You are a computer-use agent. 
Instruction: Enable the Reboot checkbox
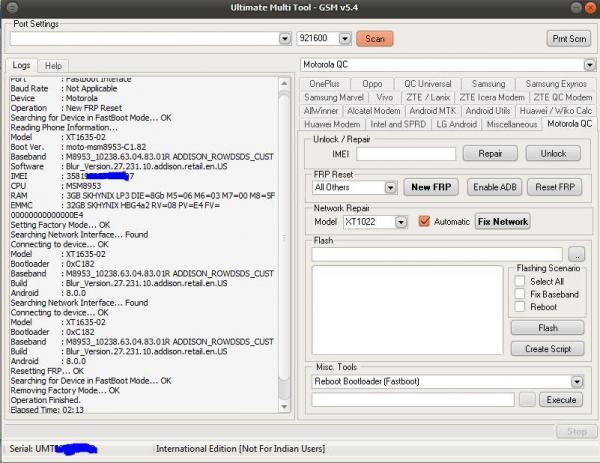520,306
